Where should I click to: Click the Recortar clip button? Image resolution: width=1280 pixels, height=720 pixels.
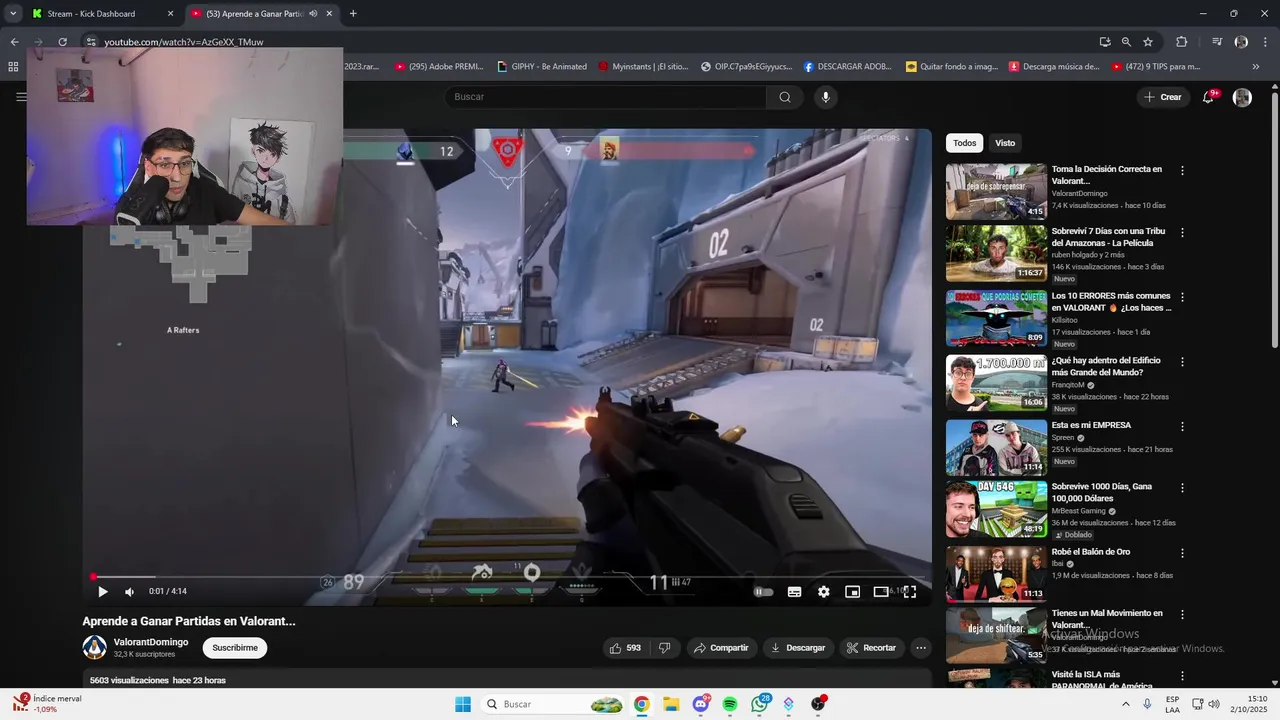pyautogui.click(x=872, y=648)
